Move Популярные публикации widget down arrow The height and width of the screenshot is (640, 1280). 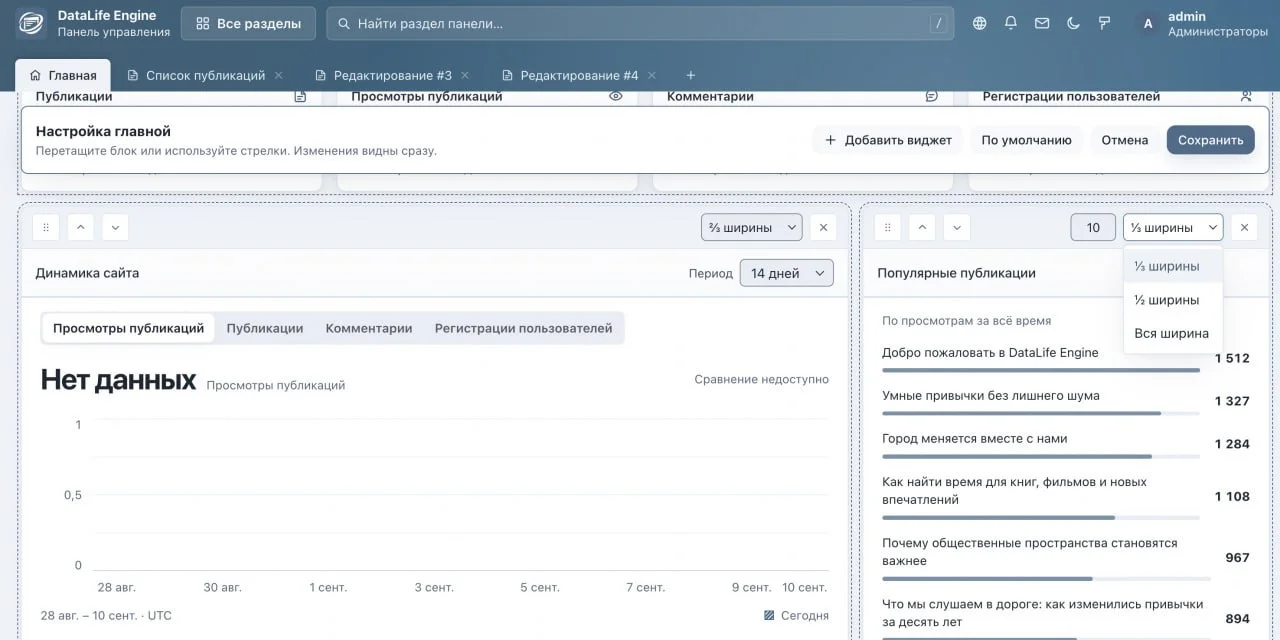[x=957, y=228]
